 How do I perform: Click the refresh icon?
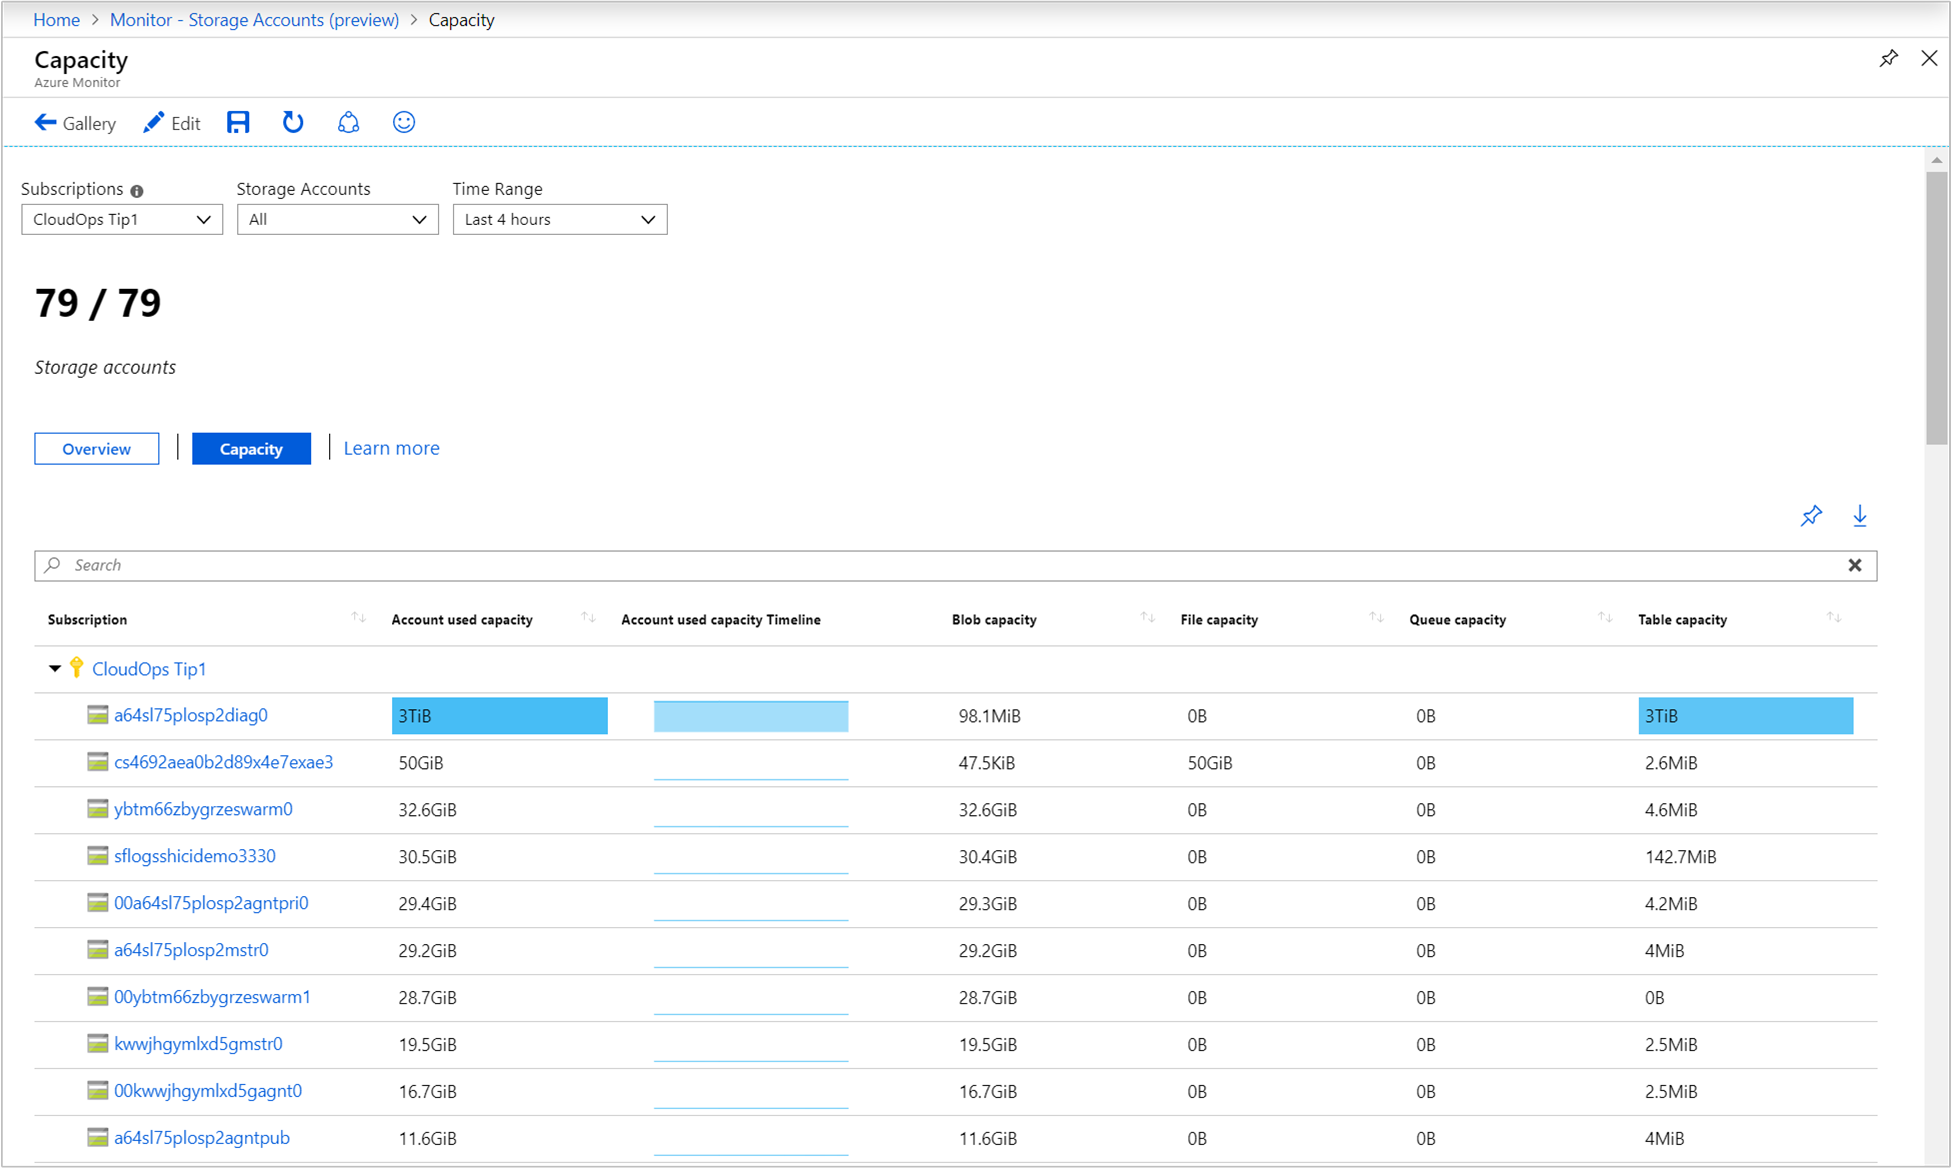click(291, 124)
